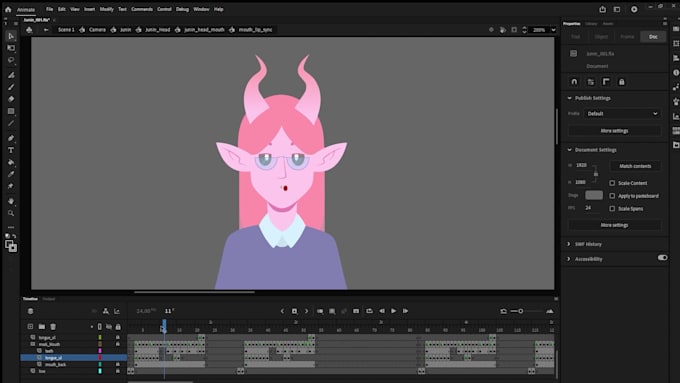Click the Junin_Head breadcrumb
The image size is (680, 383).
coord(157,29)
